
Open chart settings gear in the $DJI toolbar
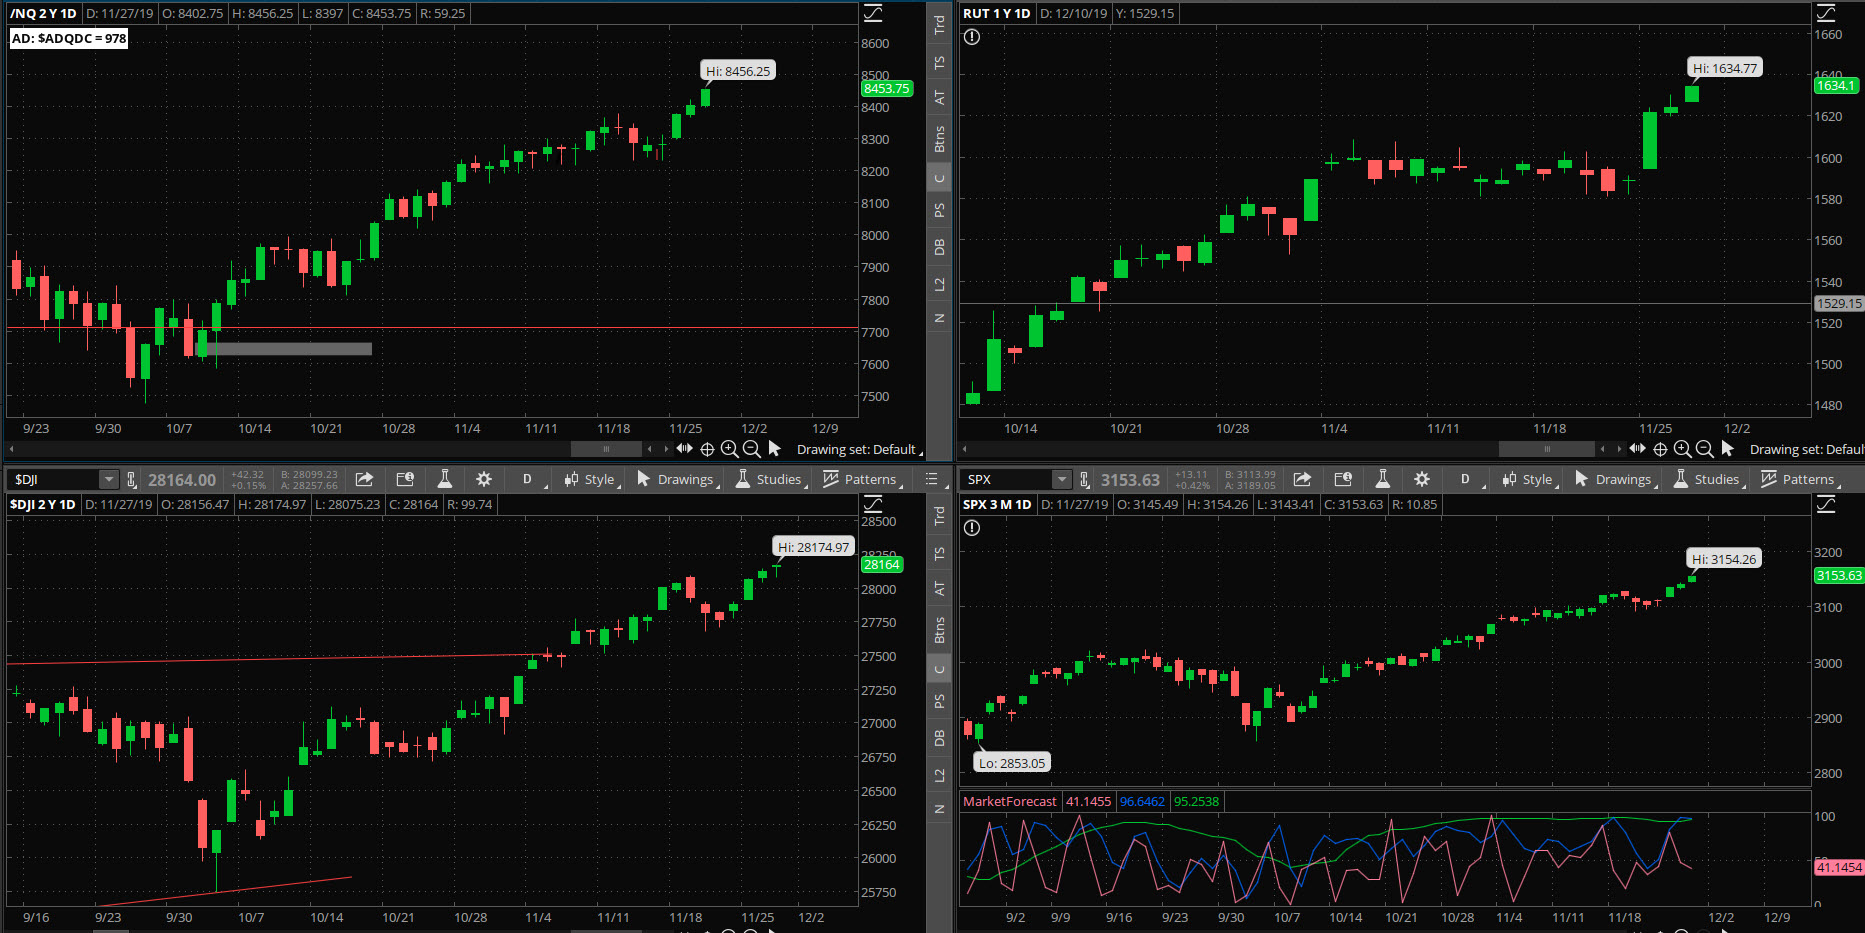click(x=484, y=479)
